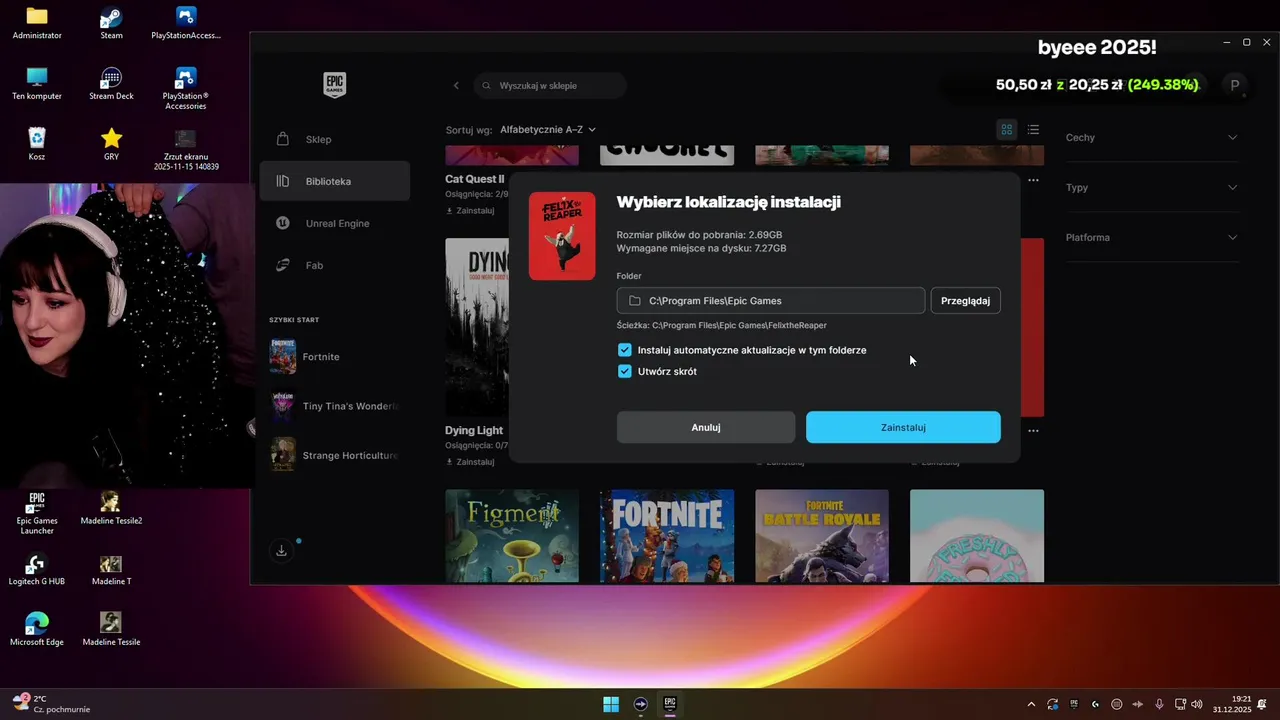Click Zainstaluj link under Dying Light

(x=470, y=462)
